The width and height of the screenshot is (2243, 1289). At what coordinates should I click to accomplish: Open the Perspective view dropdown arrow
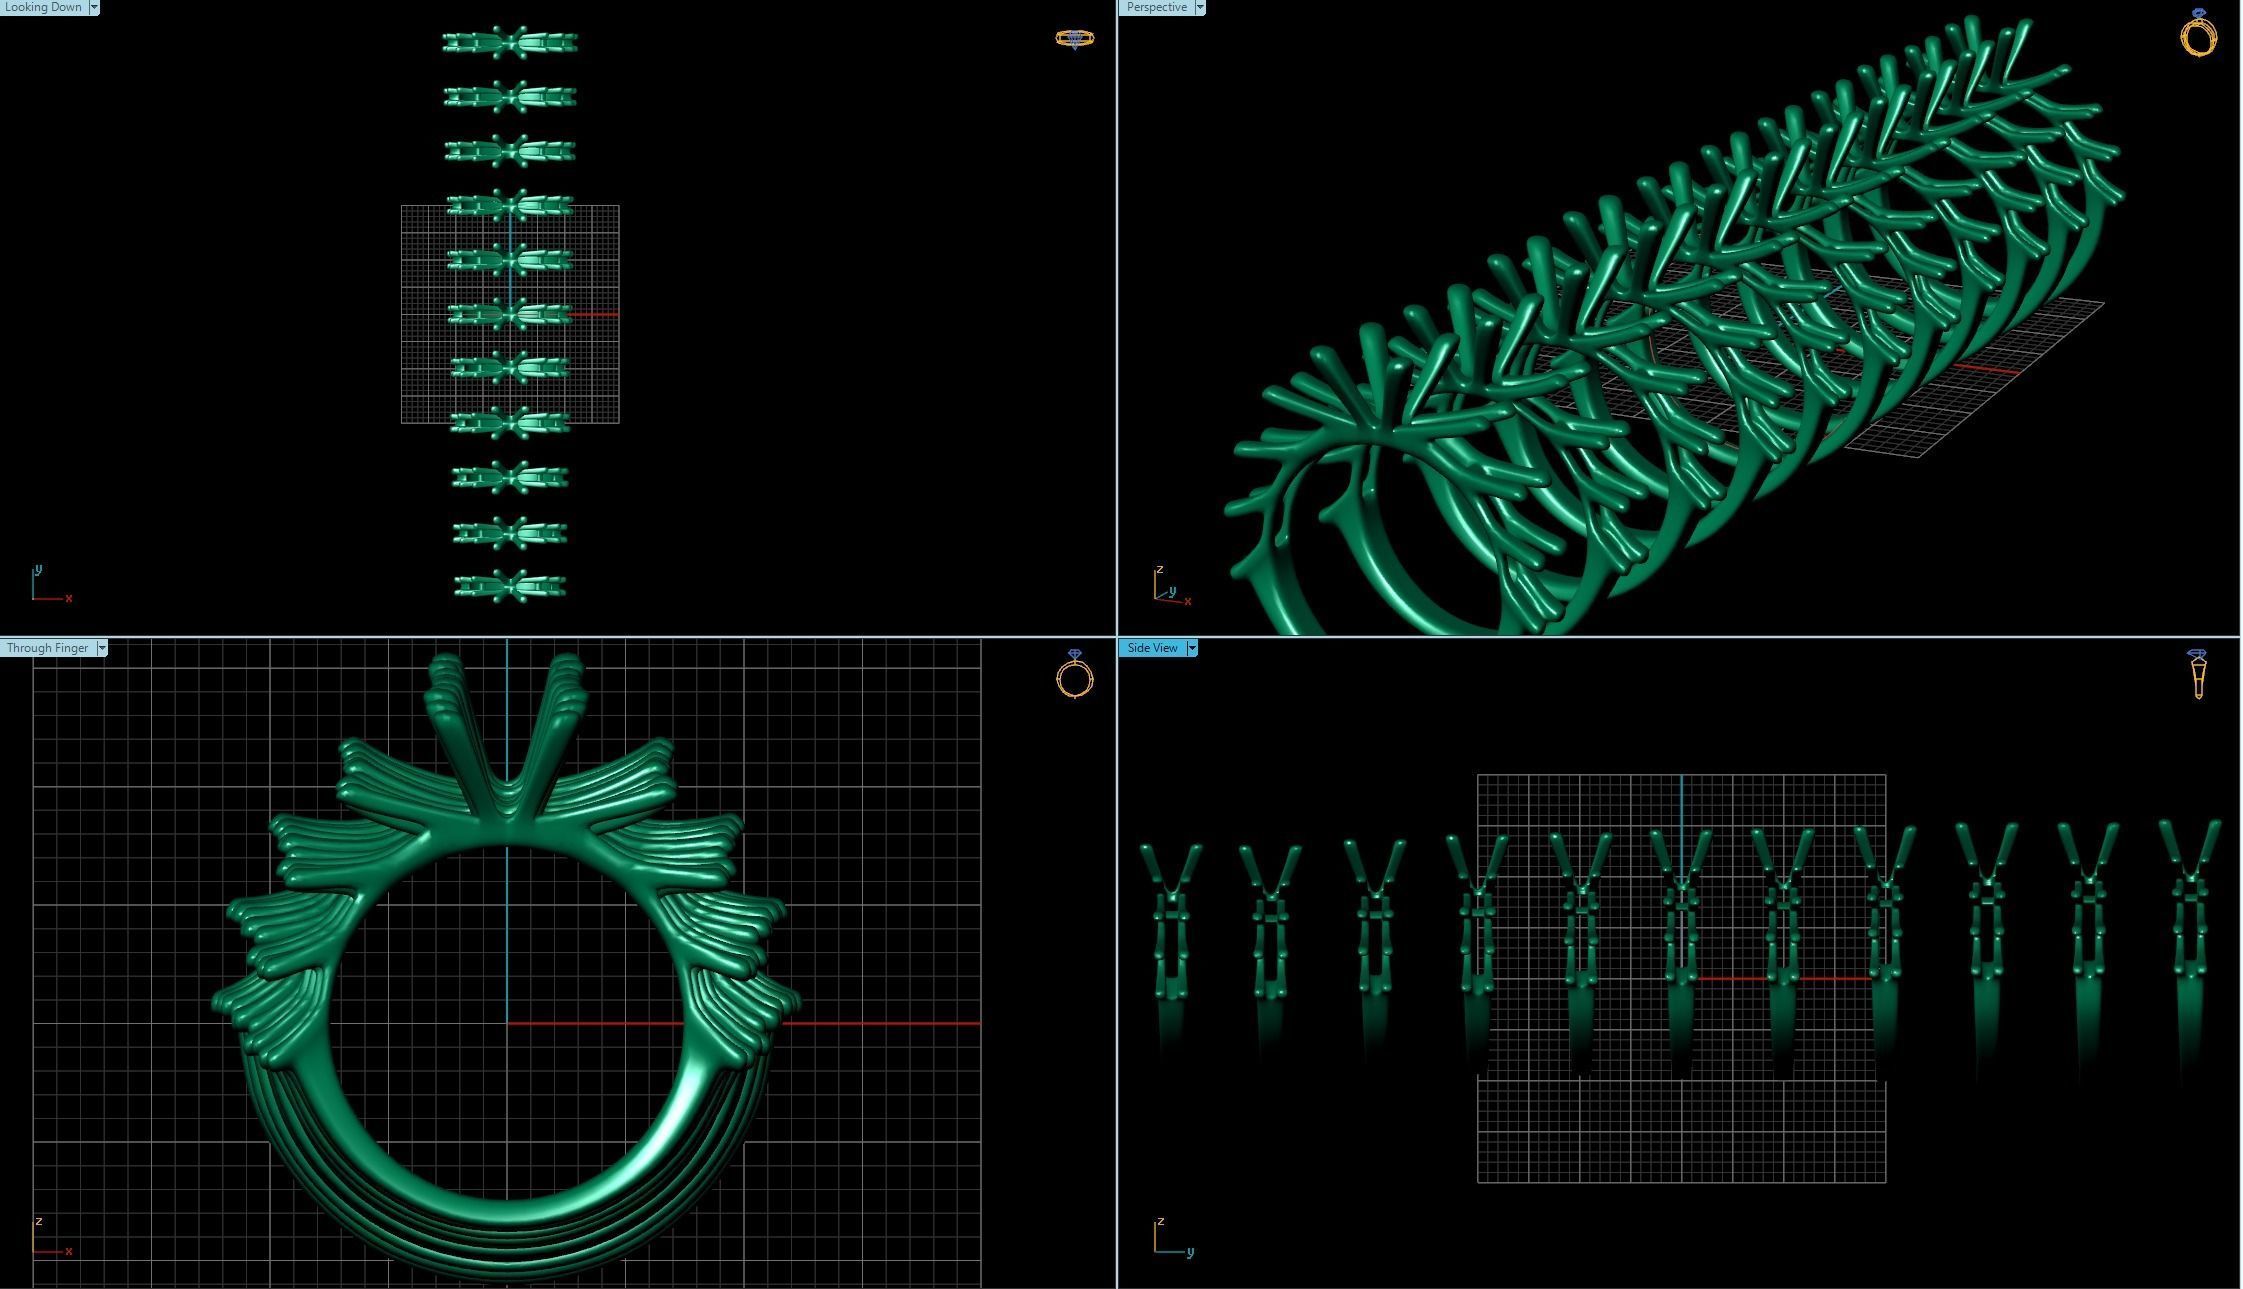pos(1199,7)
